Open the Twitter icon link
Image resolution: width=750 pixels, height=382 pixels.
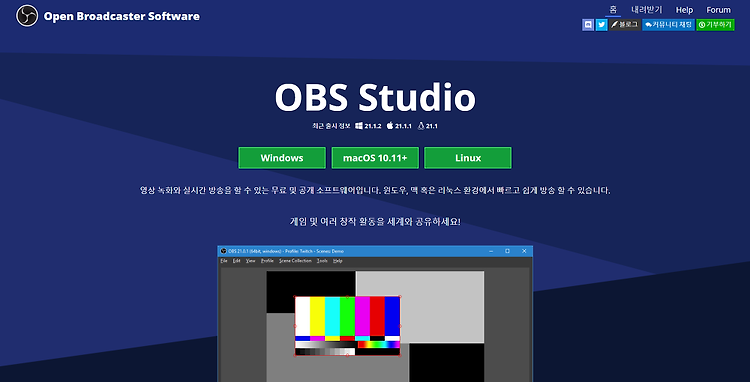[x=601, y=25]
